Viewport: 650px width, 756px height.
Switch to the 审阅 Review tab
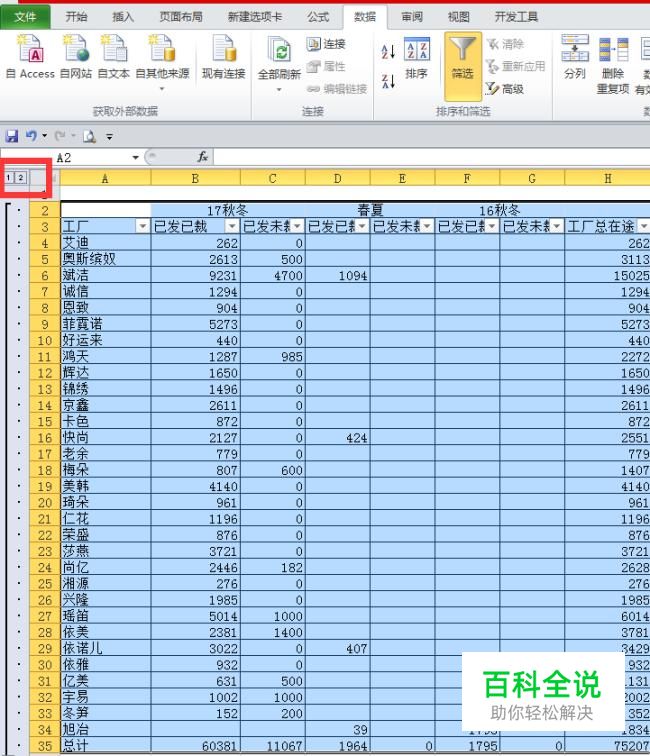click(412, 17)
